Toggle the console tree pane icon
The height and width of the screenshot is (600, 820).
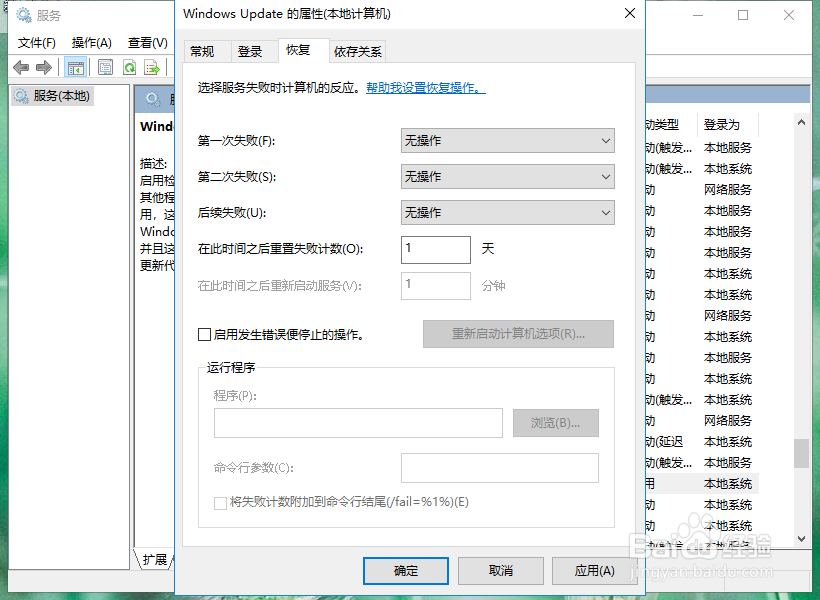[x=75, y=67]
